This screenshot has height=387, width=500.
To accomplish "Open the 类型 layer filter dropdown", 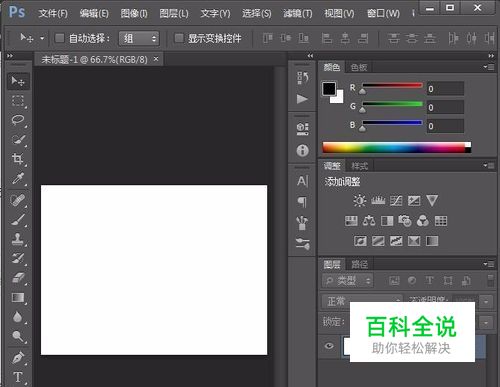I will pos(348,281).
